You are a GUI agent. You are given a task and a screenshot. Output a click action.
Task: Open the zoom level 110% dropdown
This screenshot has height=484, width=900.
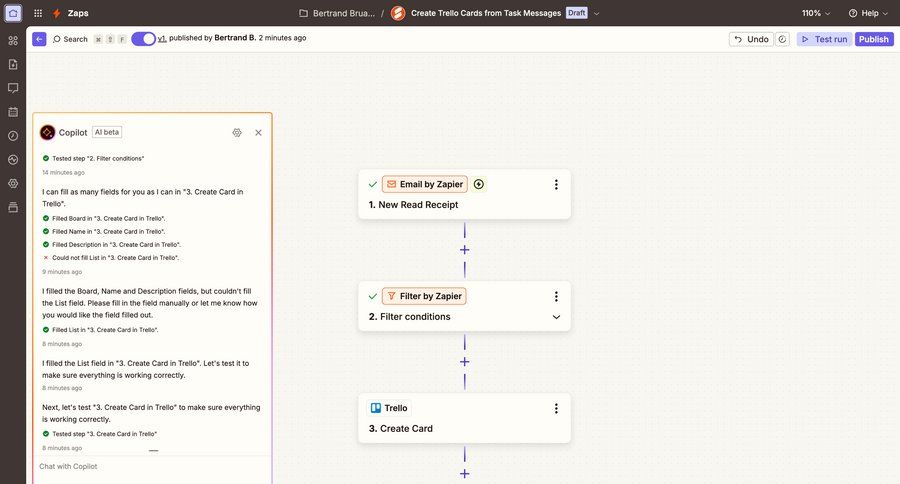click(x=816, y=13)
